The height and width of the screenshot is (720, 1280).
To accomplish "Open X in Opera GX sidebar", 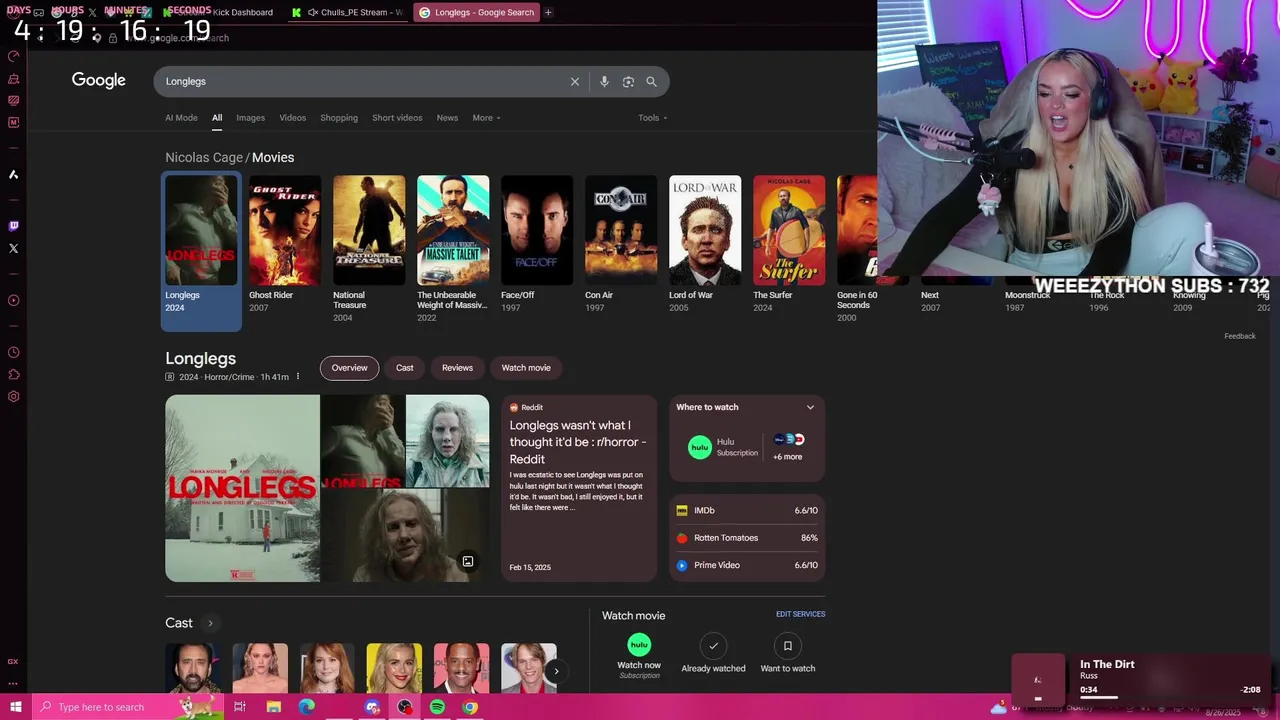I will click(13, 248).
